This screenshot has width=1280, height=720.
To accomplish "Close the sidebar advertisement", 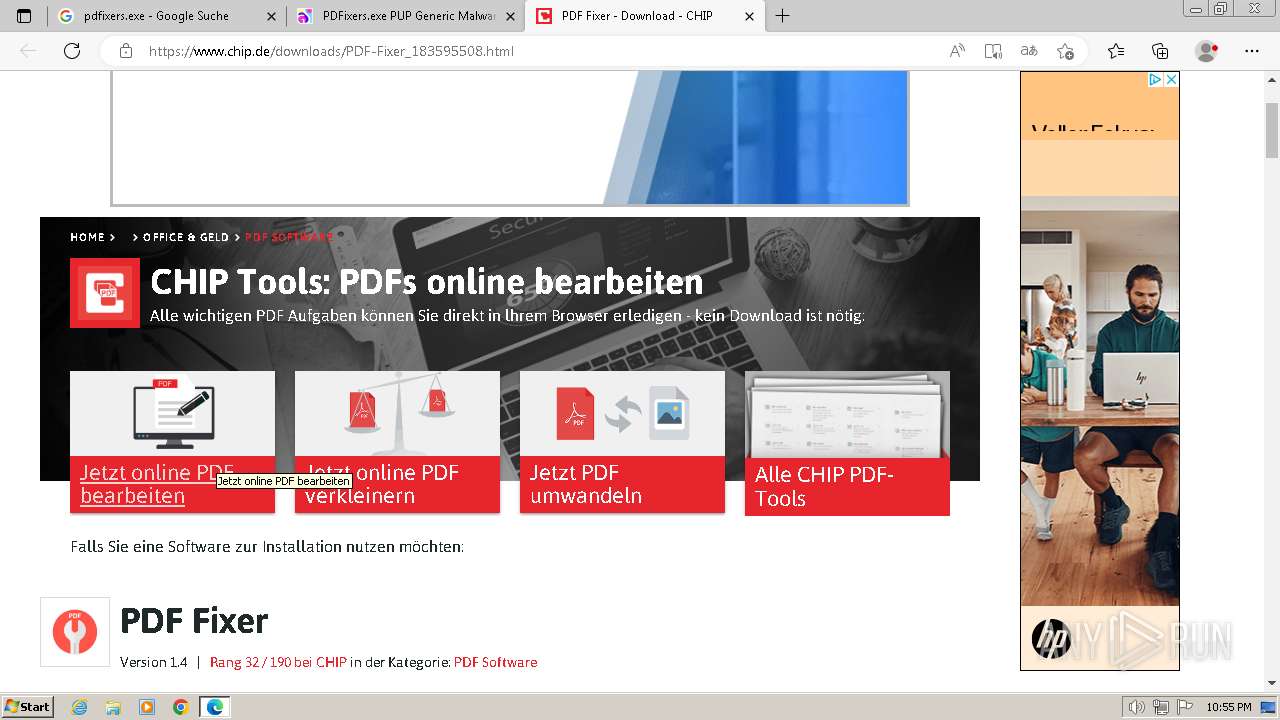I will [x=1171, y=79].
